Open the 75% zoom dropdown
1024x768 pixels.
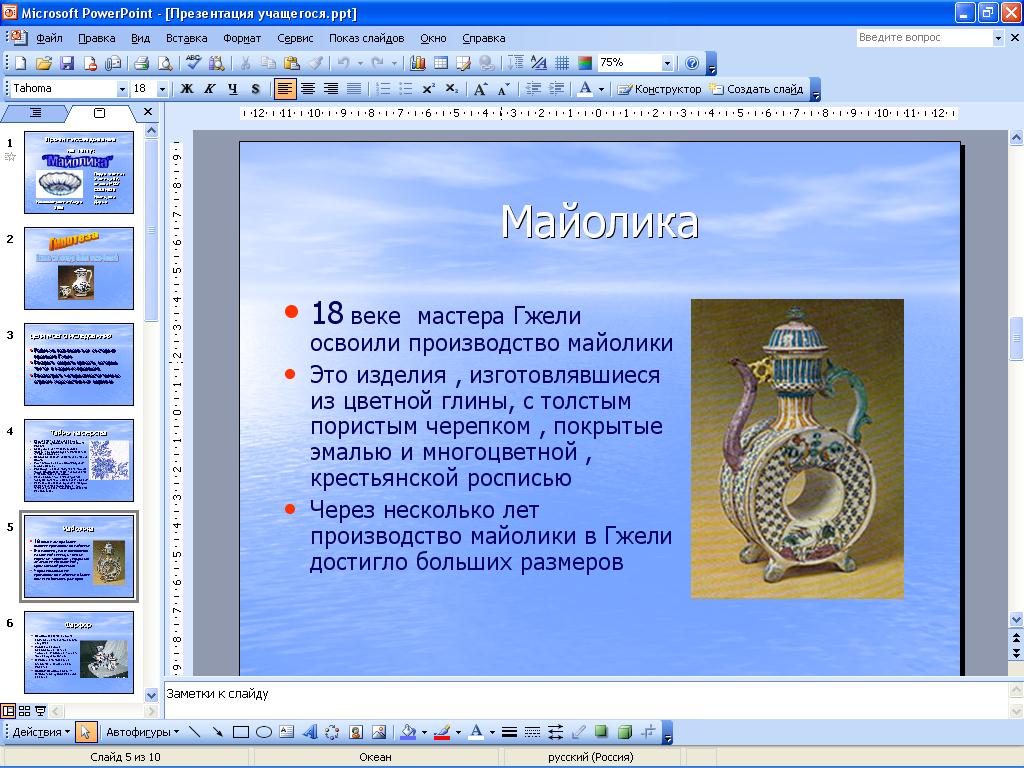667,63
